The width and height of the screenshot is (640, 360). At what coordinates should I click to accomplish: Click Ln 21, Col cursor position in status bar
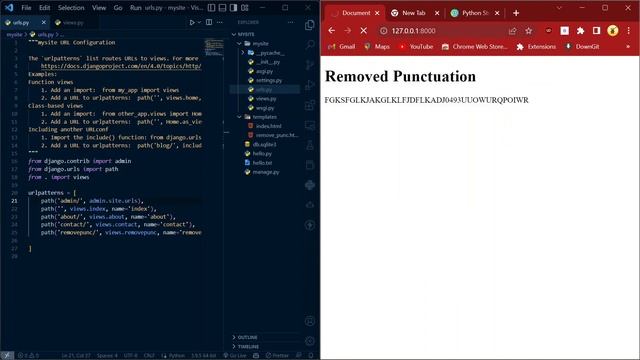(76, 356)
